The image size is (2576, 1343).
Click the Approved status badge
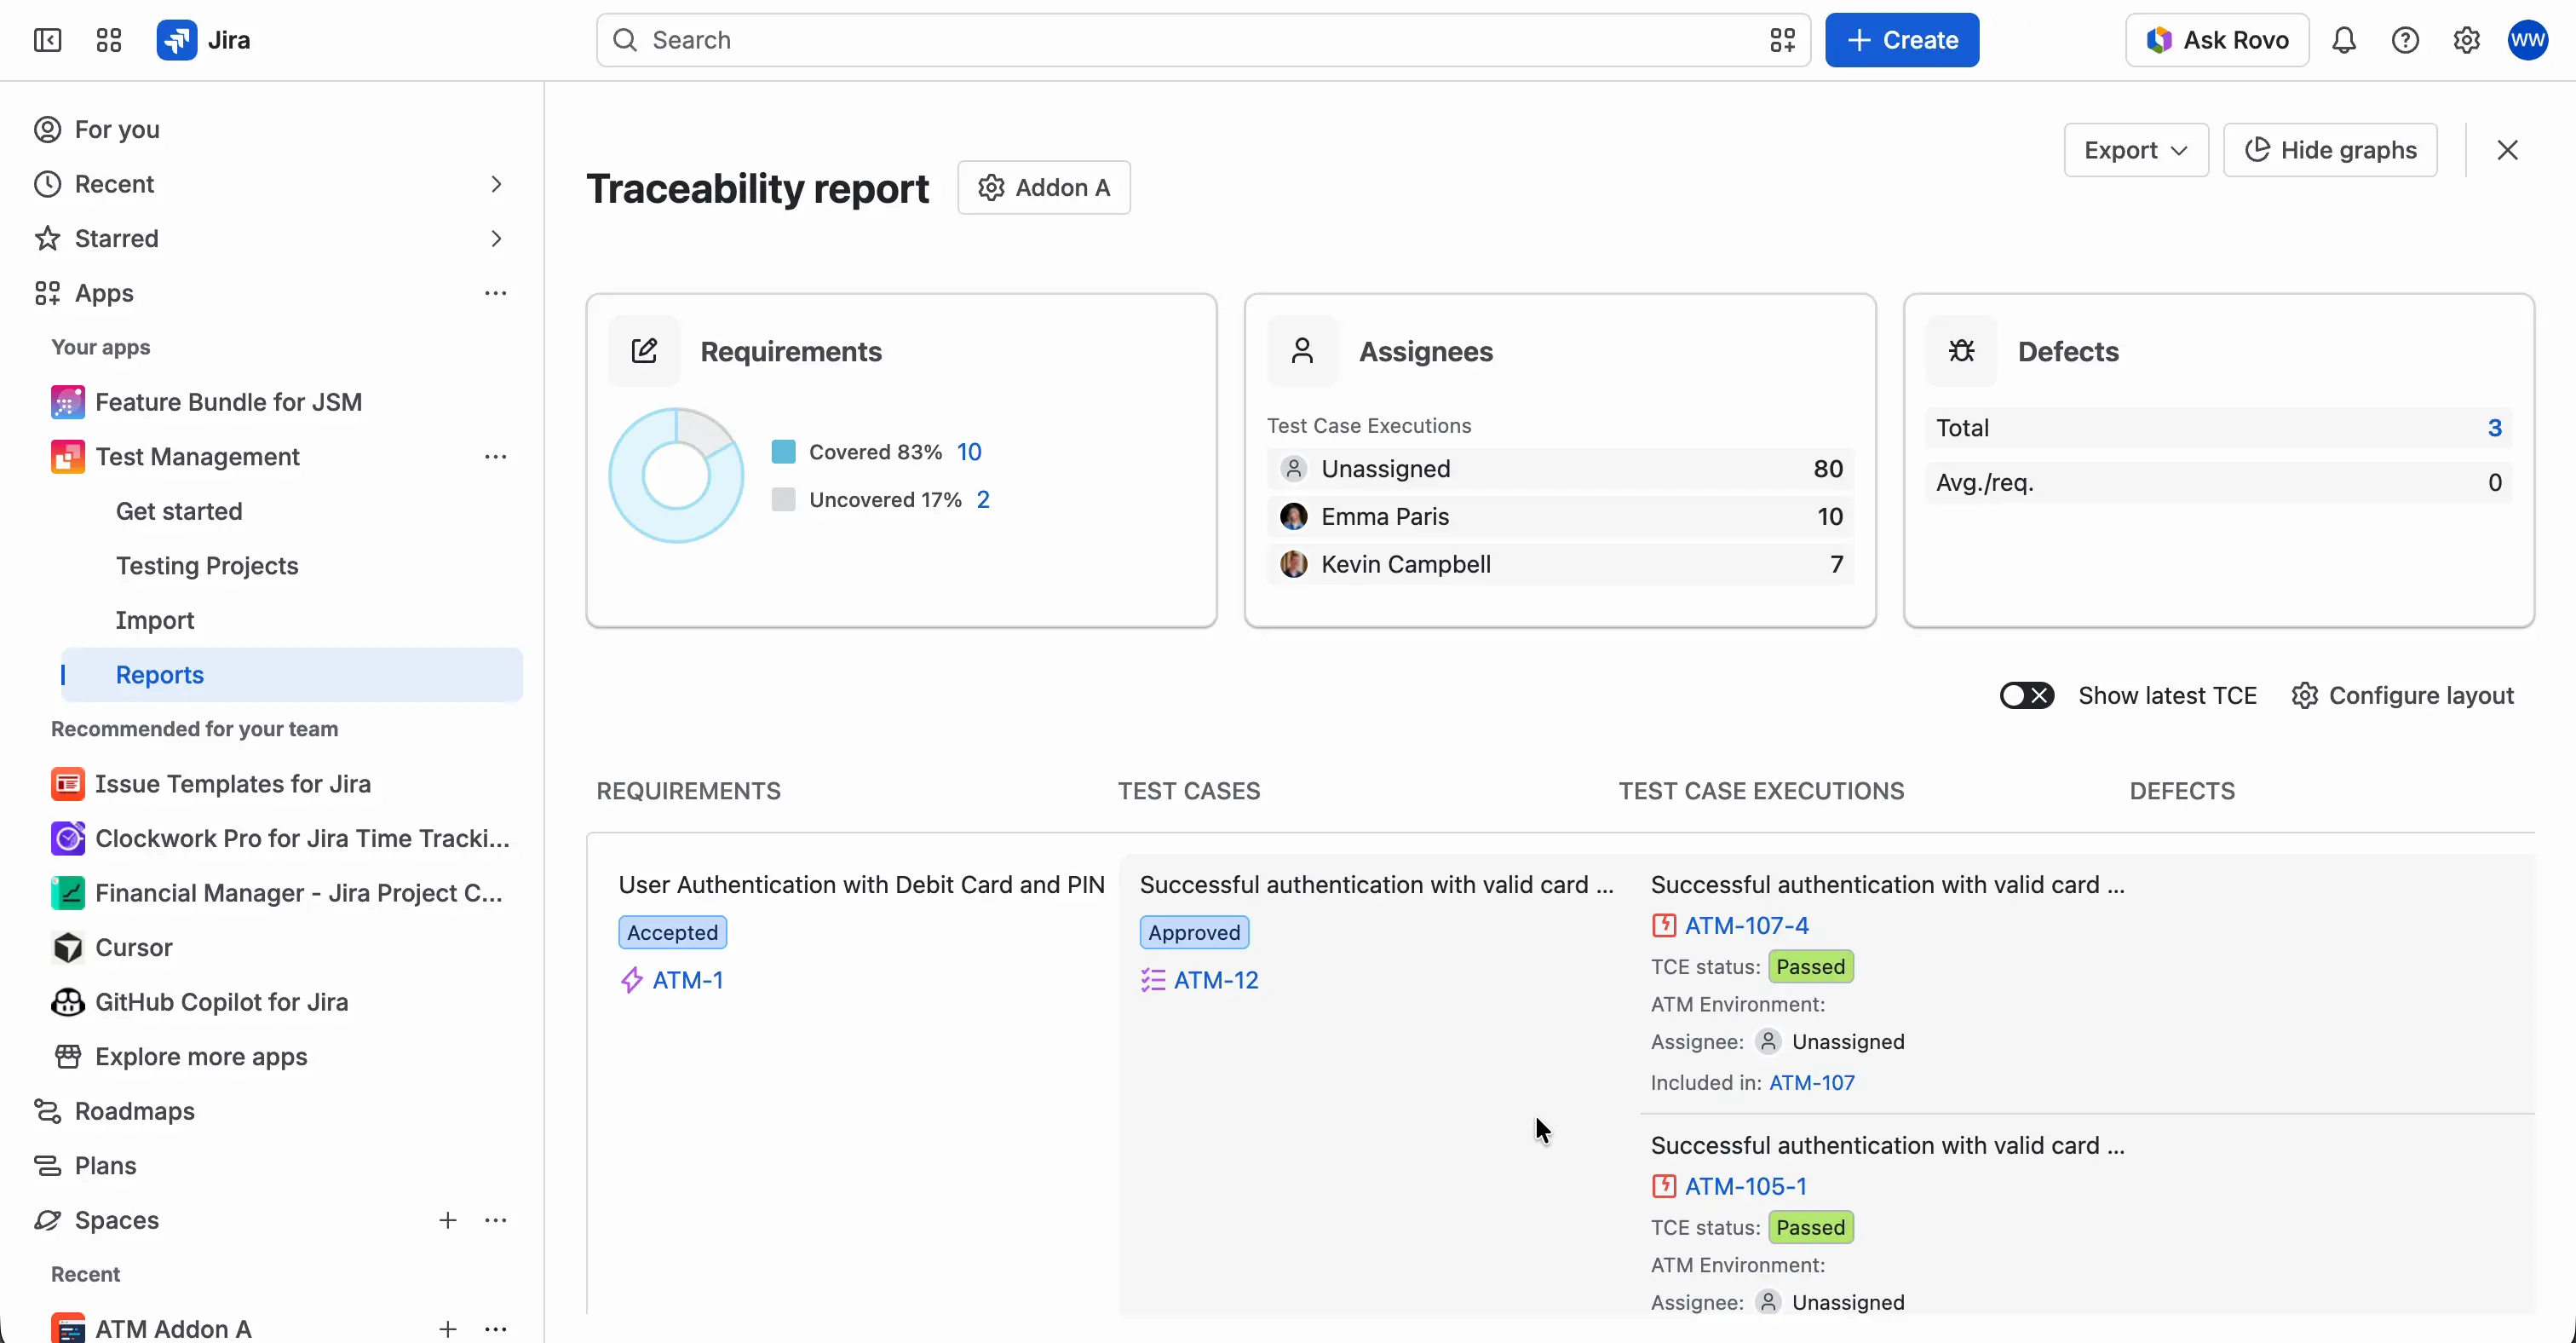(x=1194, y=933)
